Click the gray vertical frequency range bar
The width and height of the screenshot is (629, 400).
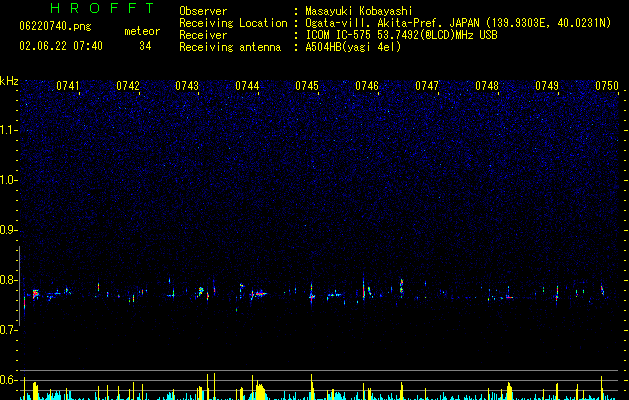click(x=19, y=286)
